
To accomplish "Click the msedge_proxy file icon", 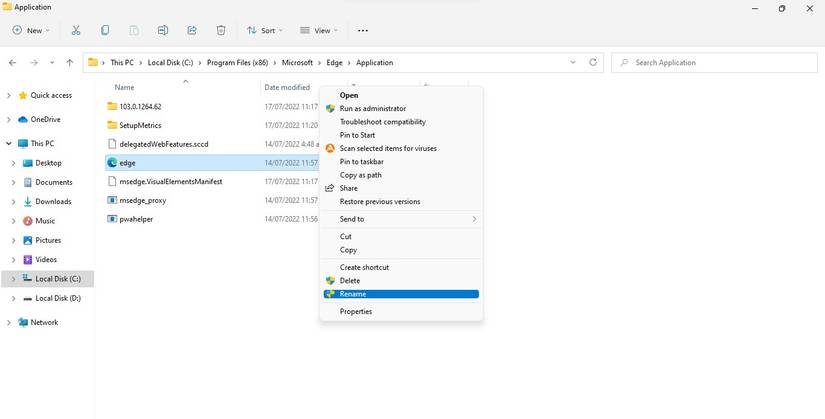I will (x=112, y=200).
